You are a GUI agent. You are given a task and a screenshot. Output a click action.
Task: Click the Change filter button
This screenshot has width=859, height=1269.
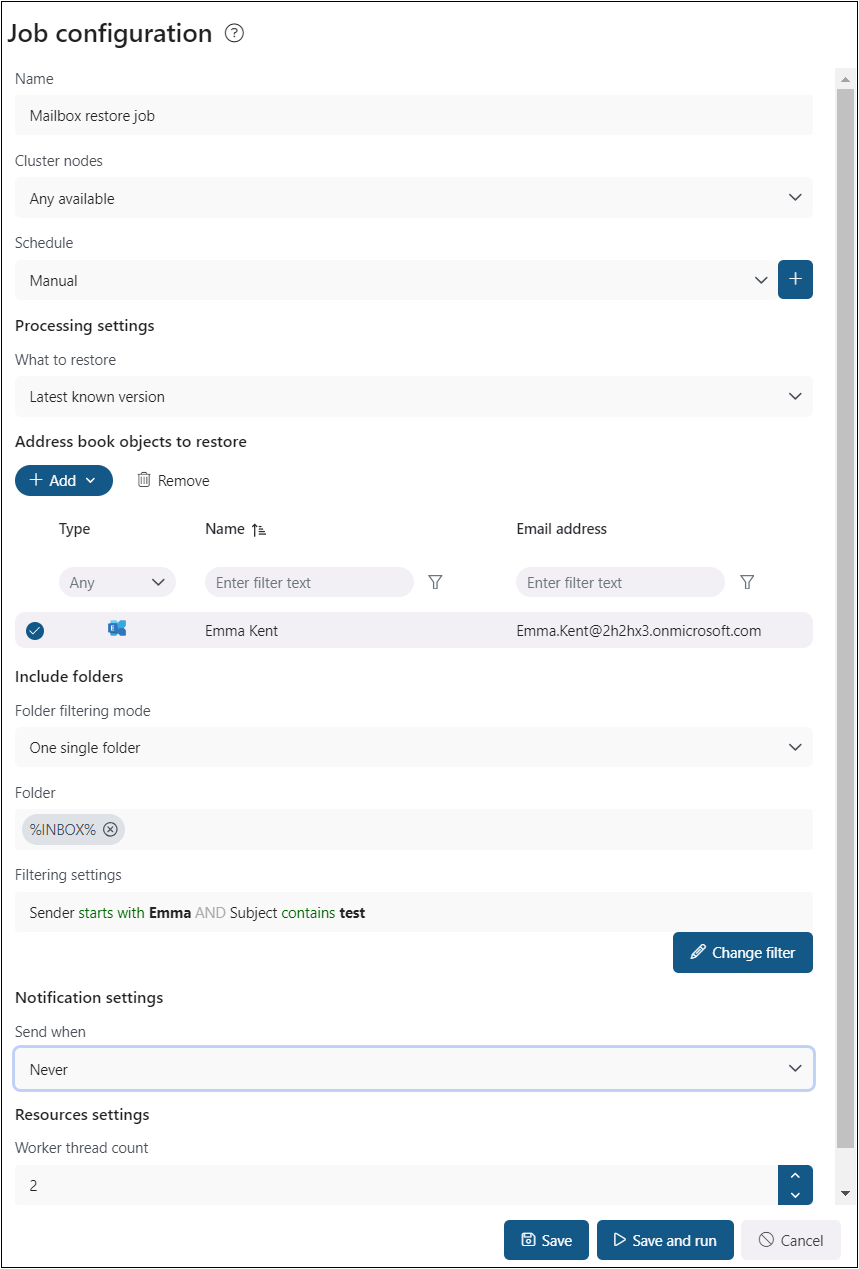(742, 952)
